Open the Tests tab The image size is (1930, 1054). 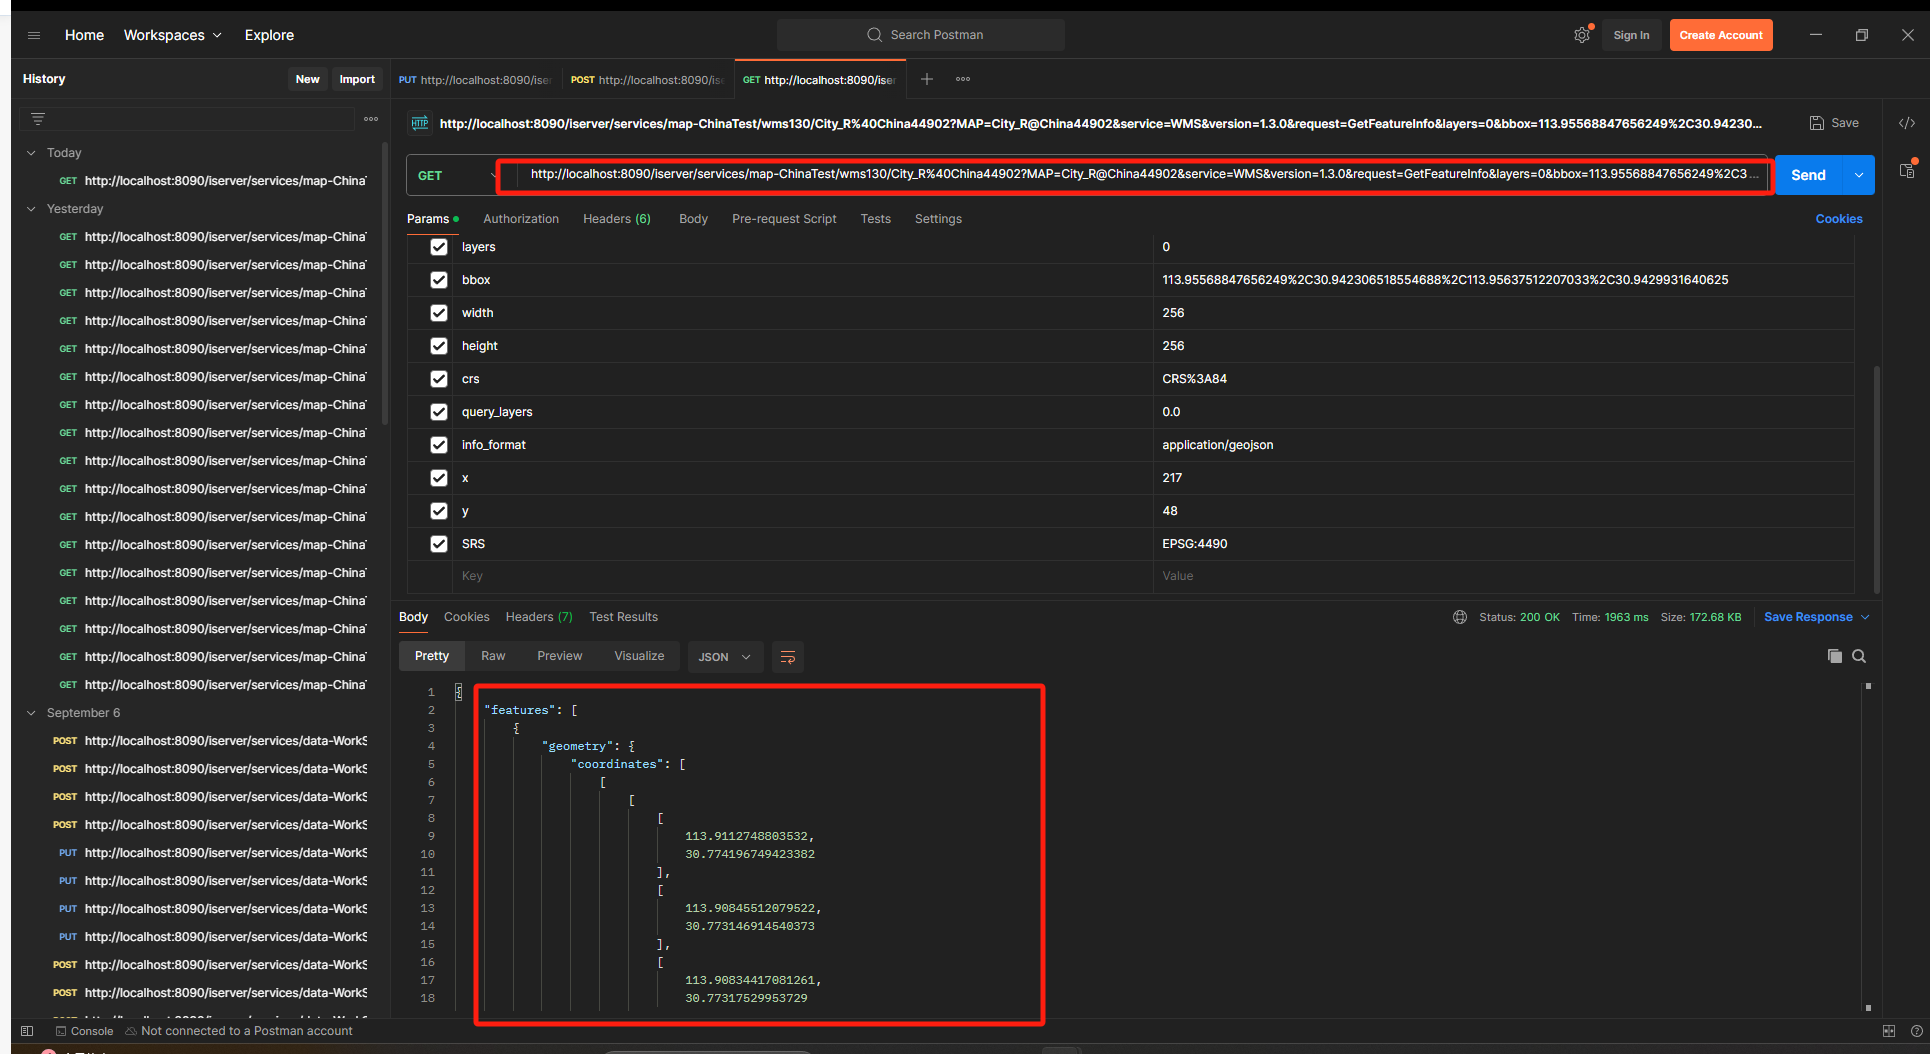pos(876,219)
